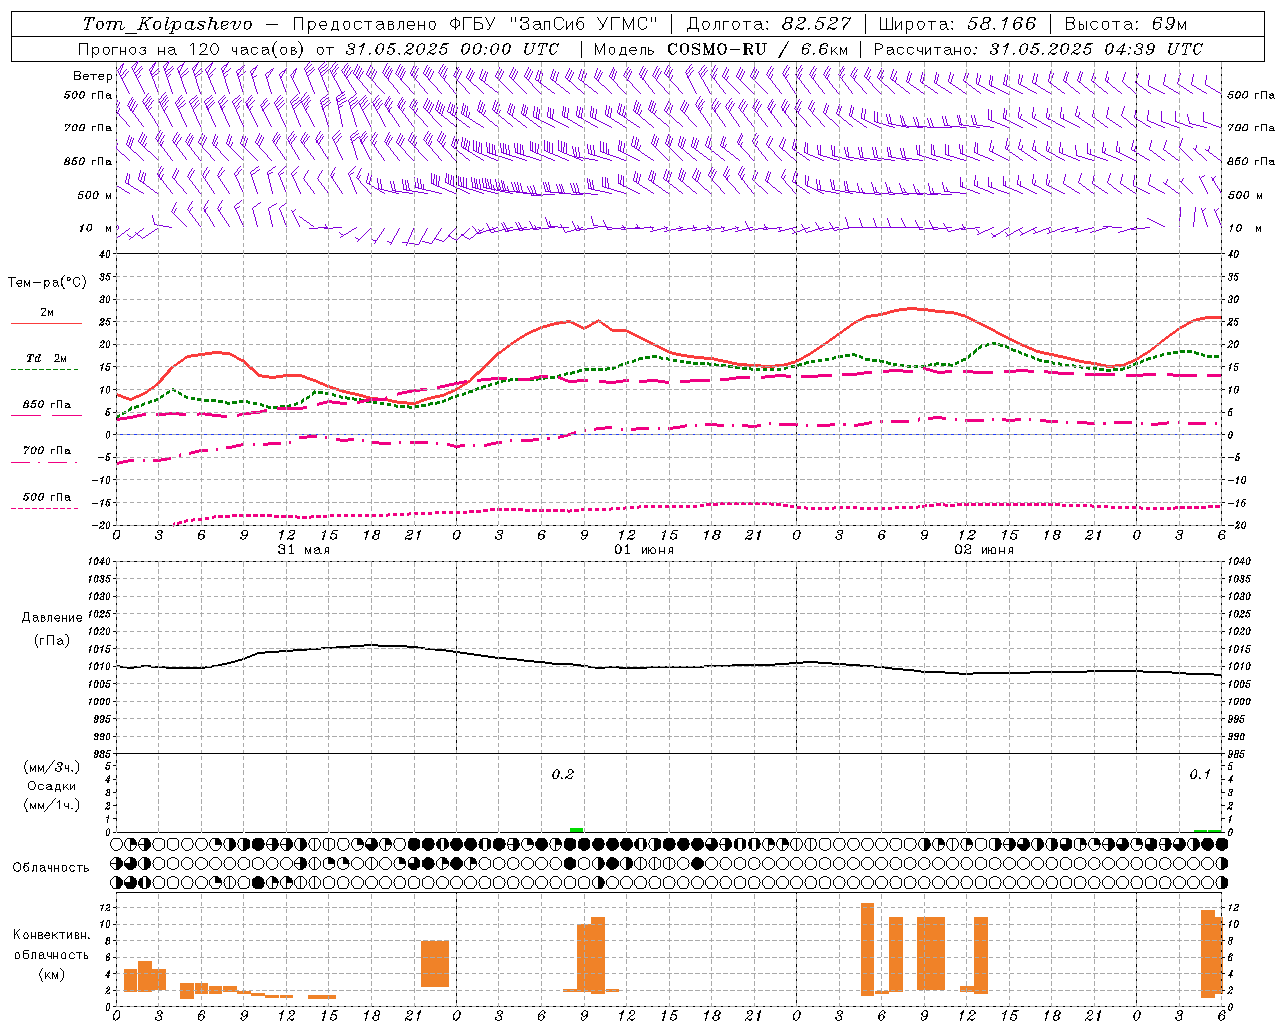Click the 700 гПа temperature legend entry

click(46, 451)
